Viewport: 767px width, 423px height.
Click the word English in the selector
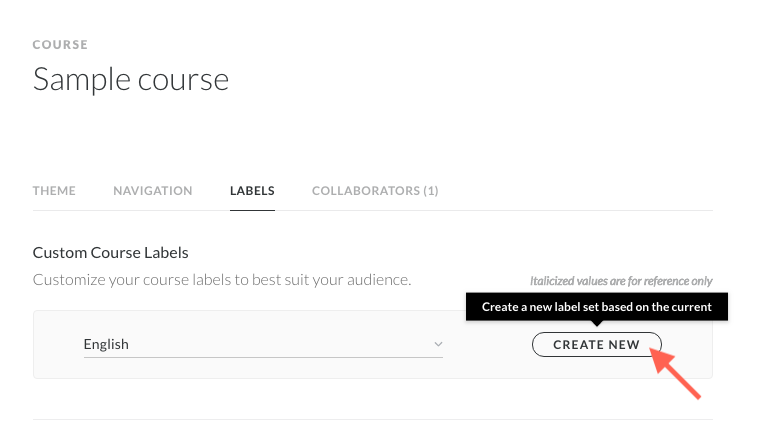106,344
